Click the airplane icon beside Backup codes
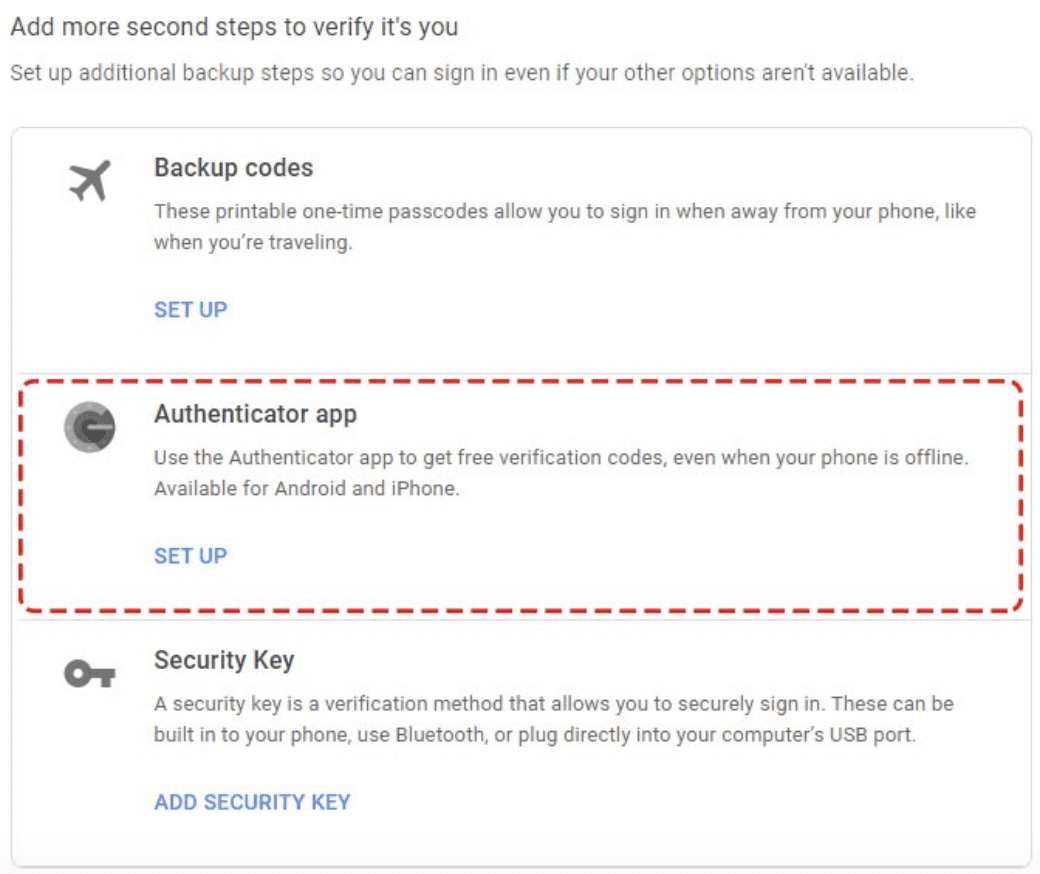The image size is (1040, 874). [x=90, y=182]
